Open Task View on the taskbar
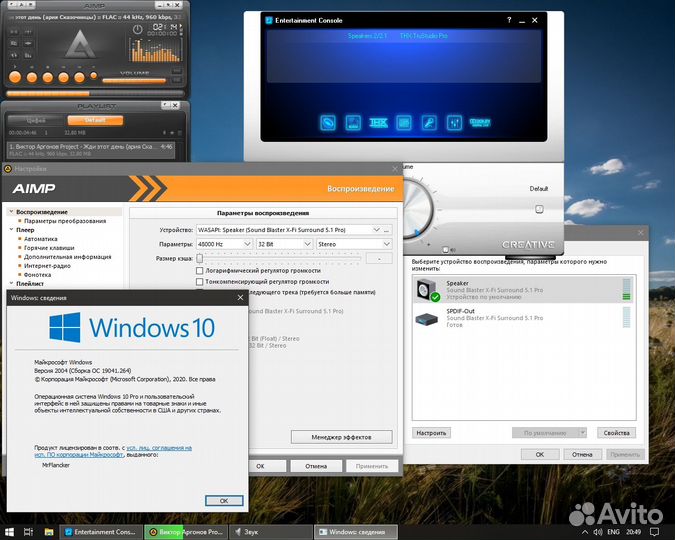This screenshot has height=540, width=675. click(28, 532)
